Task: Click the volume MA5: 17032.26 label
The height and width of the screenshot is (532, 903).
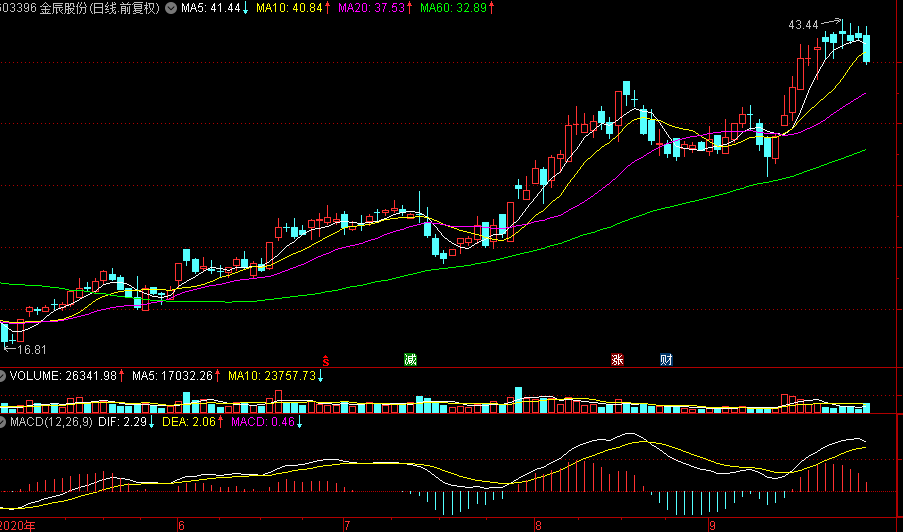Action: coord(172,376)
